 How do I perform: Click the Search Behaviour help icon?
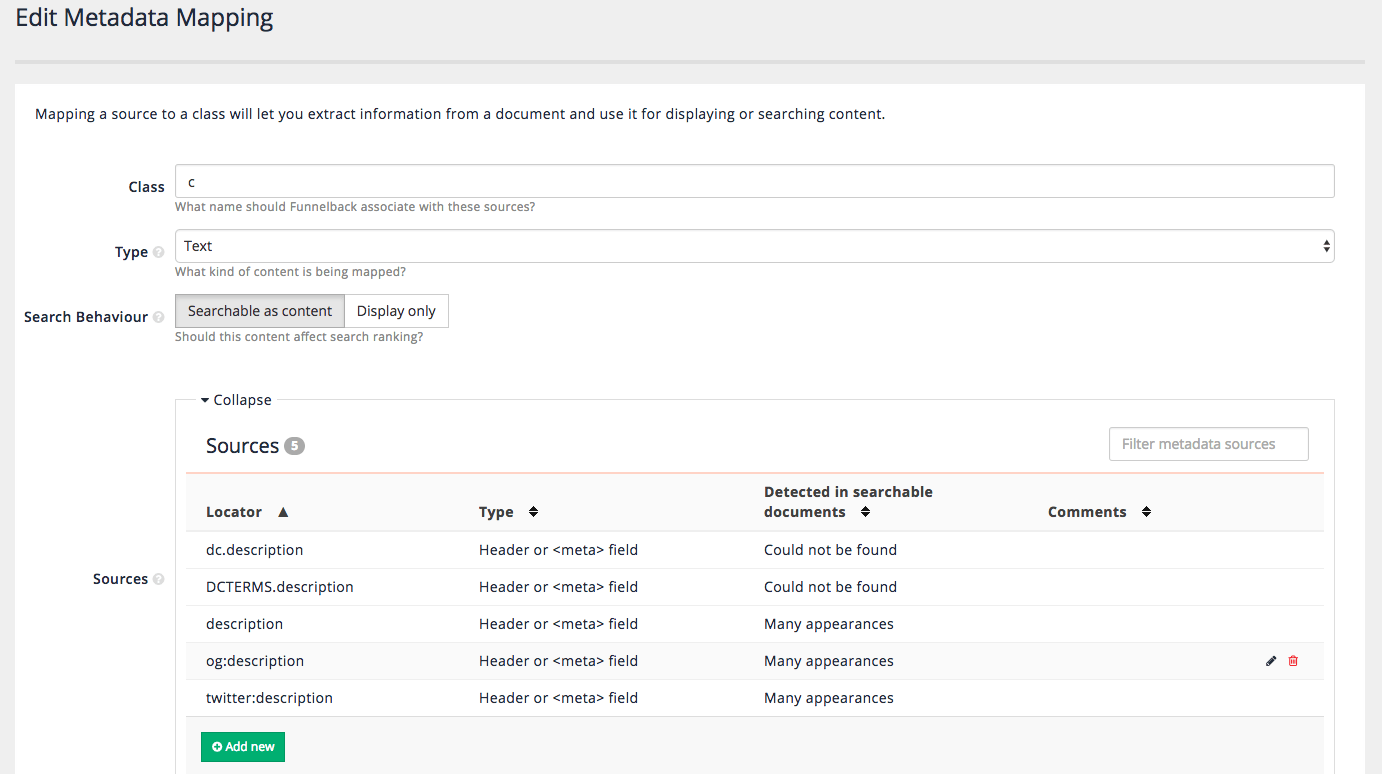click(159, 317)
